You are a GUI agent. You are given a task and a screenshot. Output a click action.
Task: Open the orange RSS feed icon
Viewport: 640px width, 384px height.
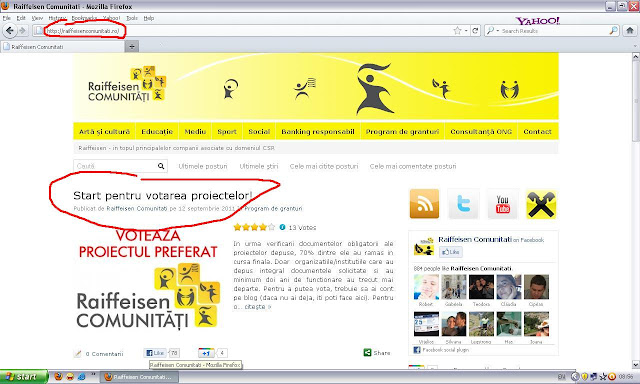[424, 204]
